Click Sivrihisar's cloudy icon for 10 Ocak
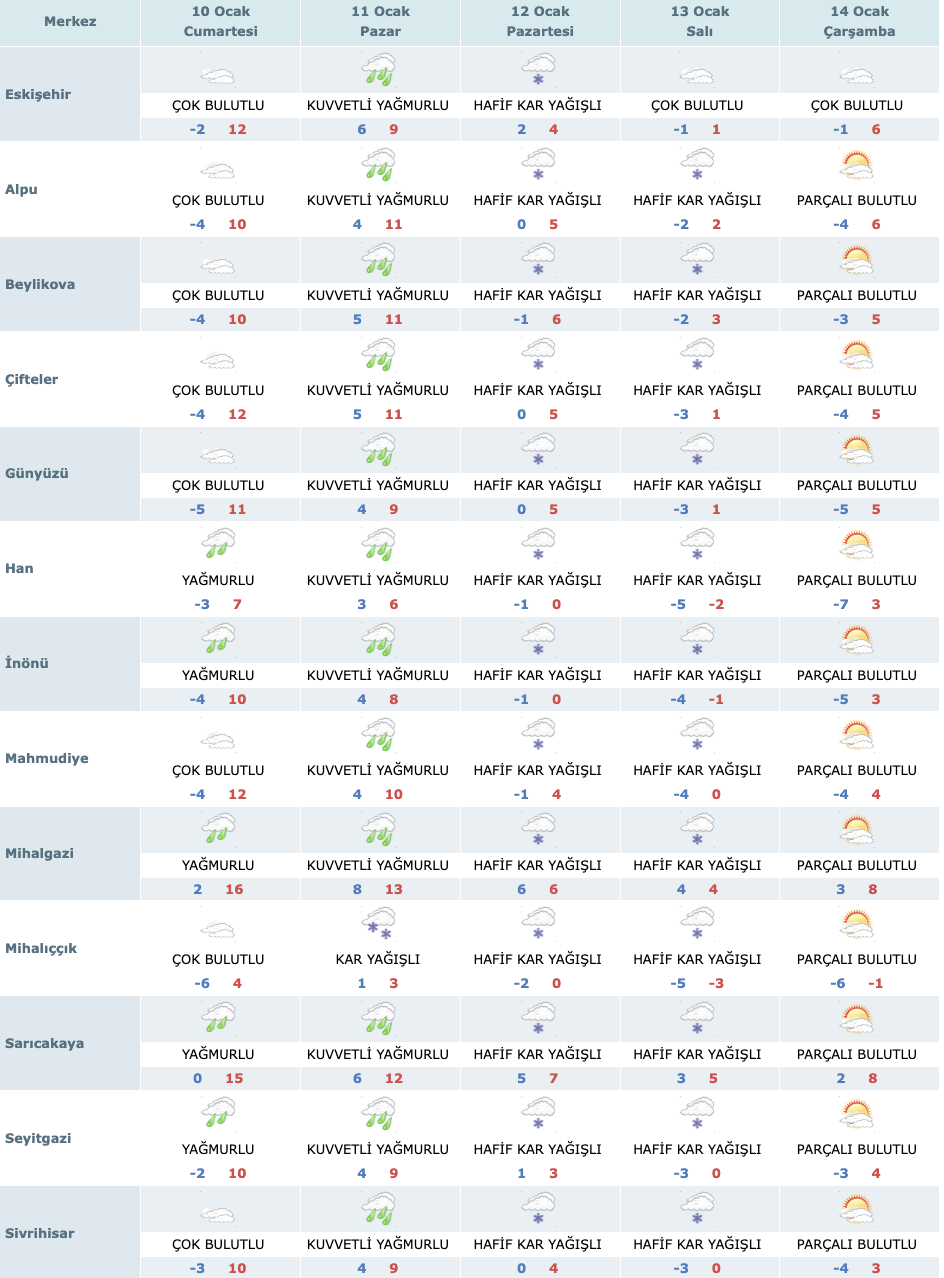Viewport: 944px width, 1278px height. (218, 1215)
